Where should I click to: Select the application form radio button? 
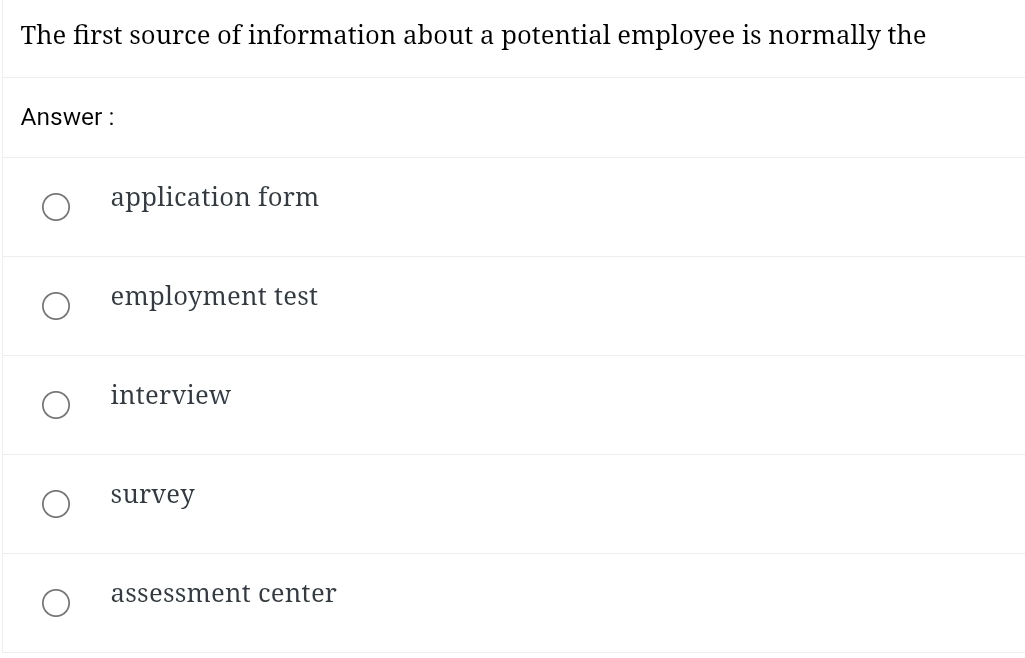(56, 207)
